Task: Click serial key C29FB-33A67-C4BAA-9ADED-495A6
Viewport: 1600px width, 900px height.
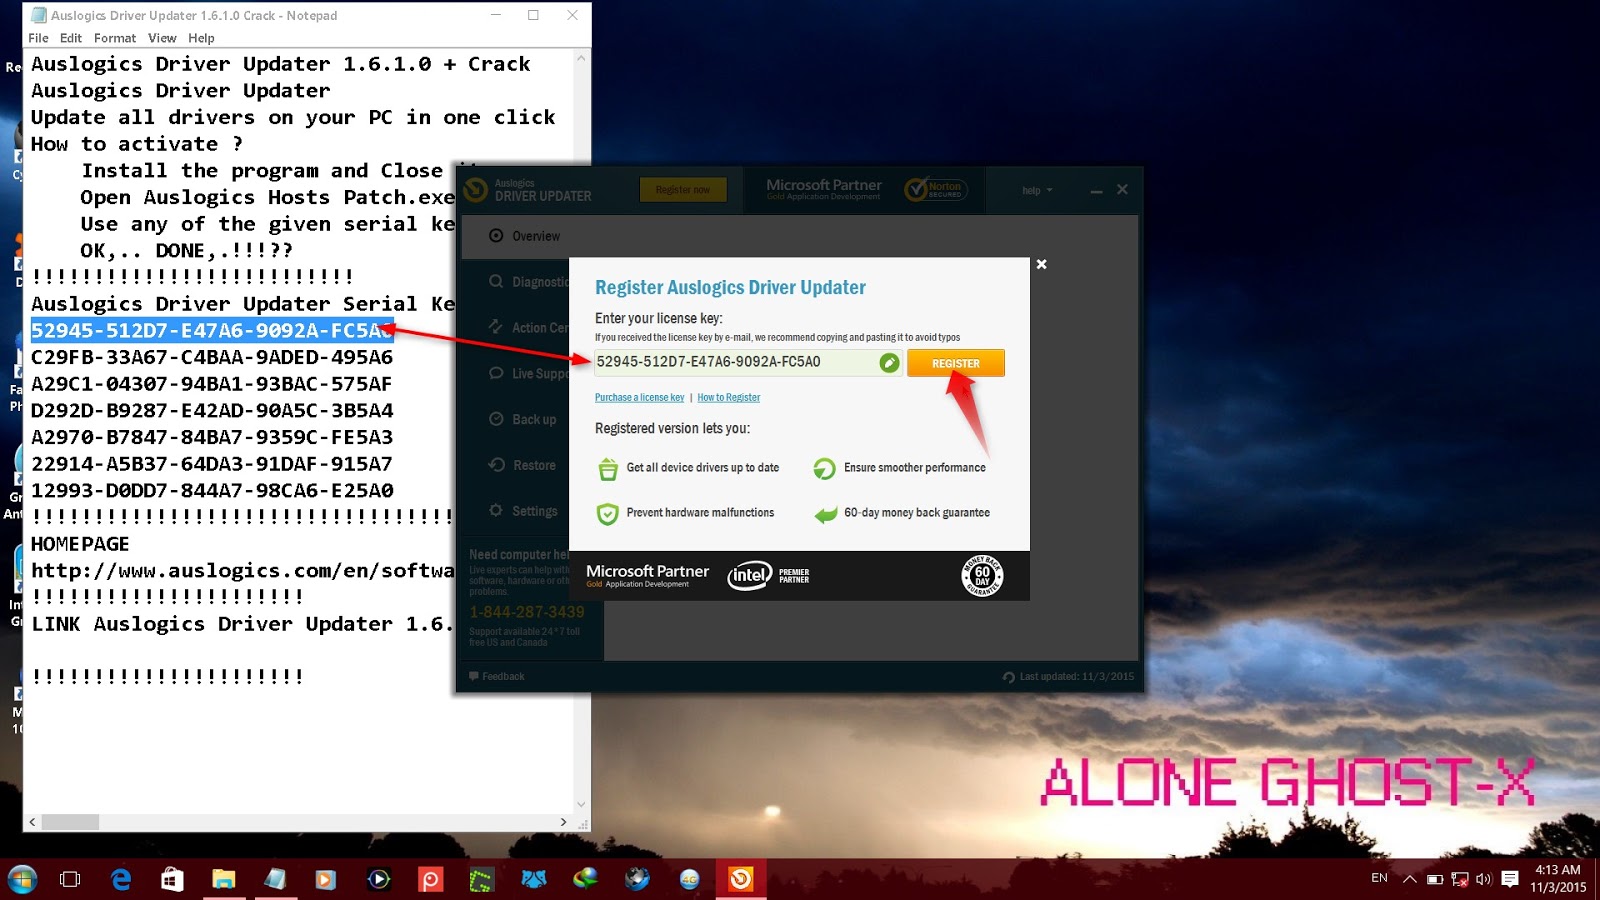Action: [x=211, y=357]
